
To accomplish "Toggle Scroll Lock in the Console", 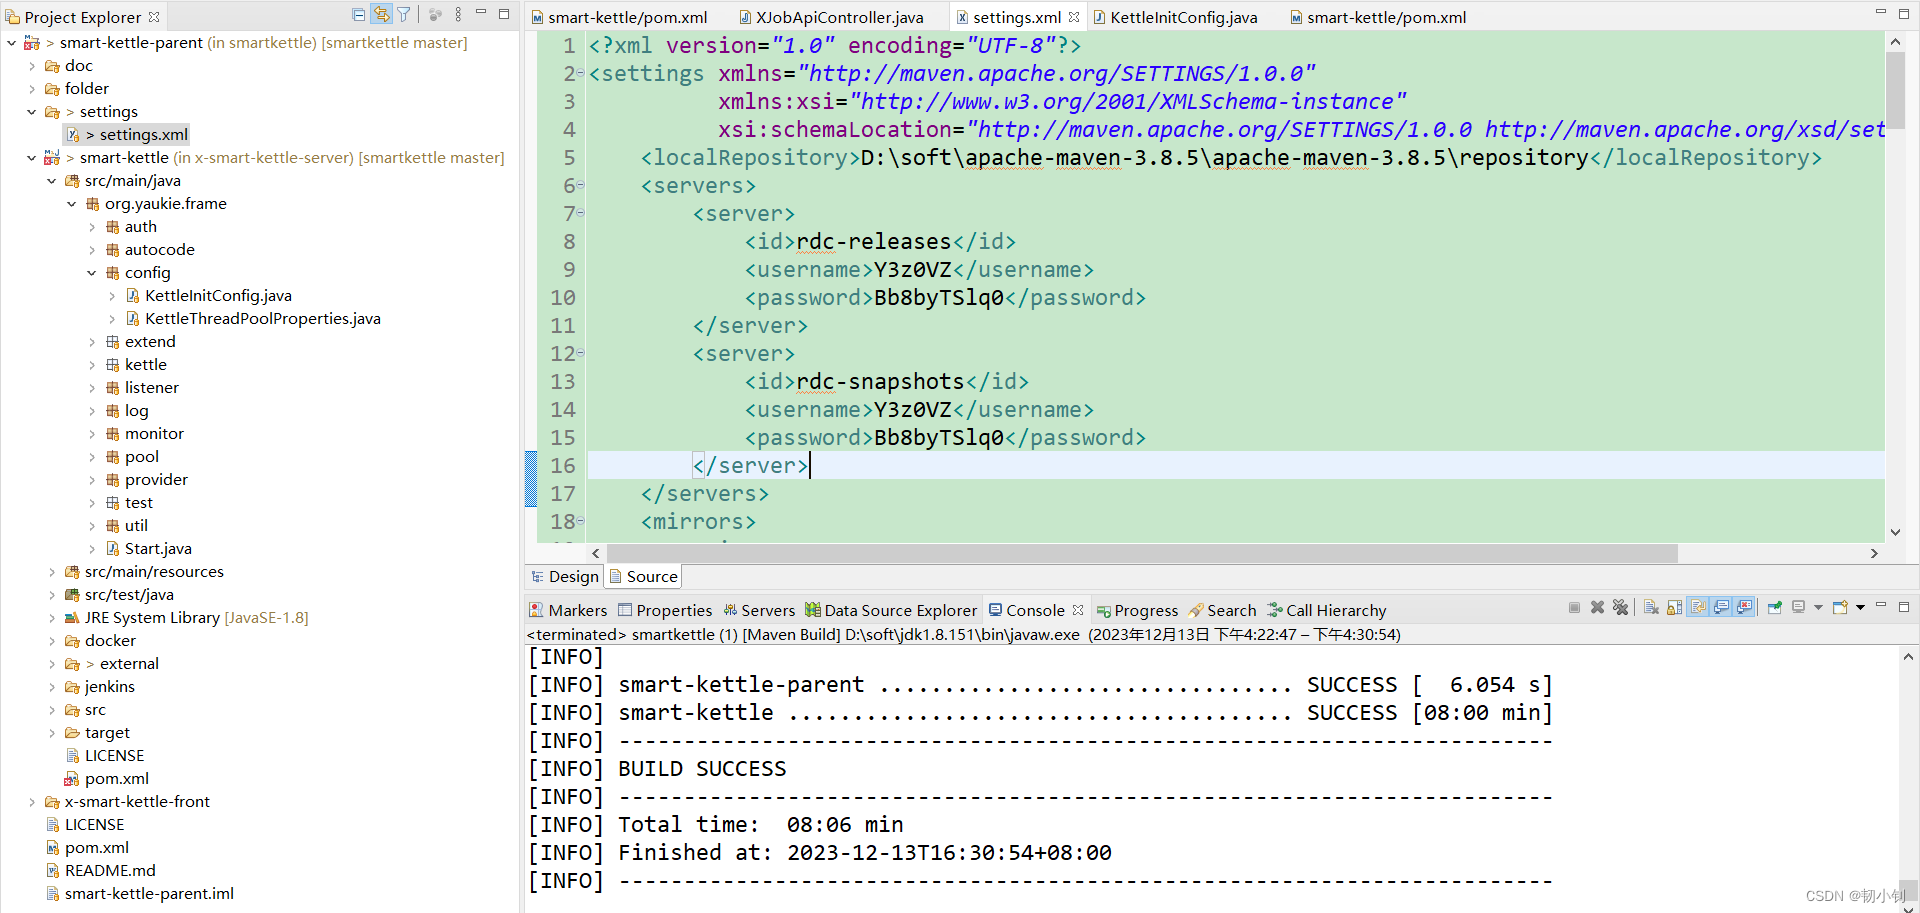I will 1674,608.
